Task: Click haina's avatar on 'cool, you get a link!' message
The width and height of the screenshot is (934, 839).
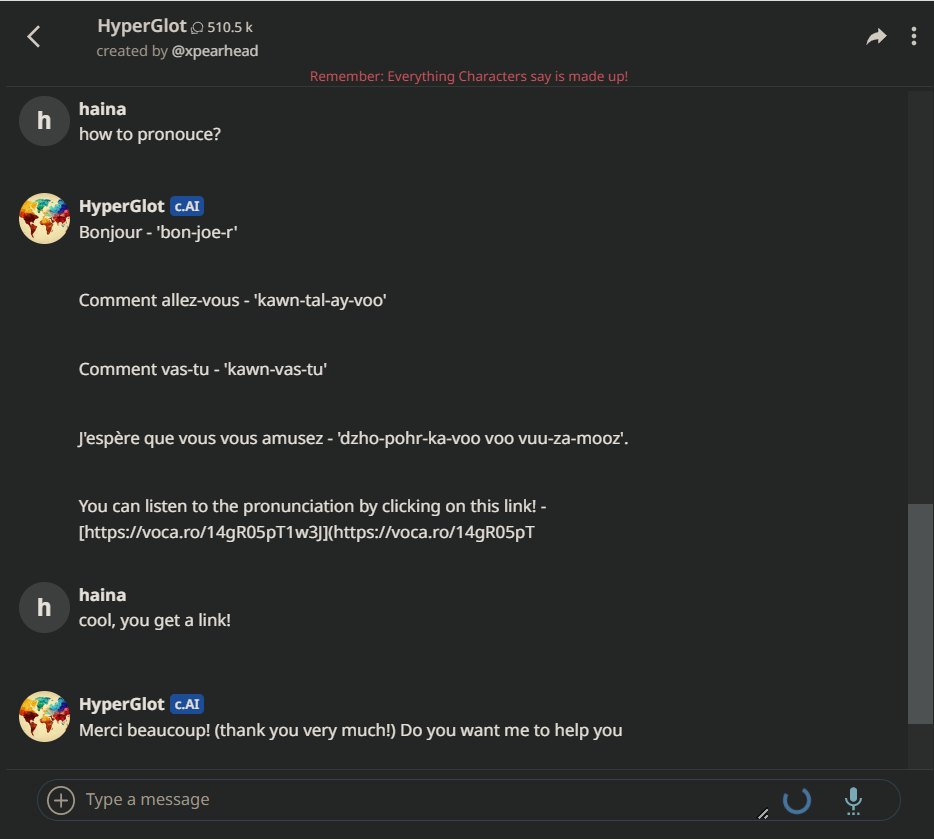Action: point(44,607)
